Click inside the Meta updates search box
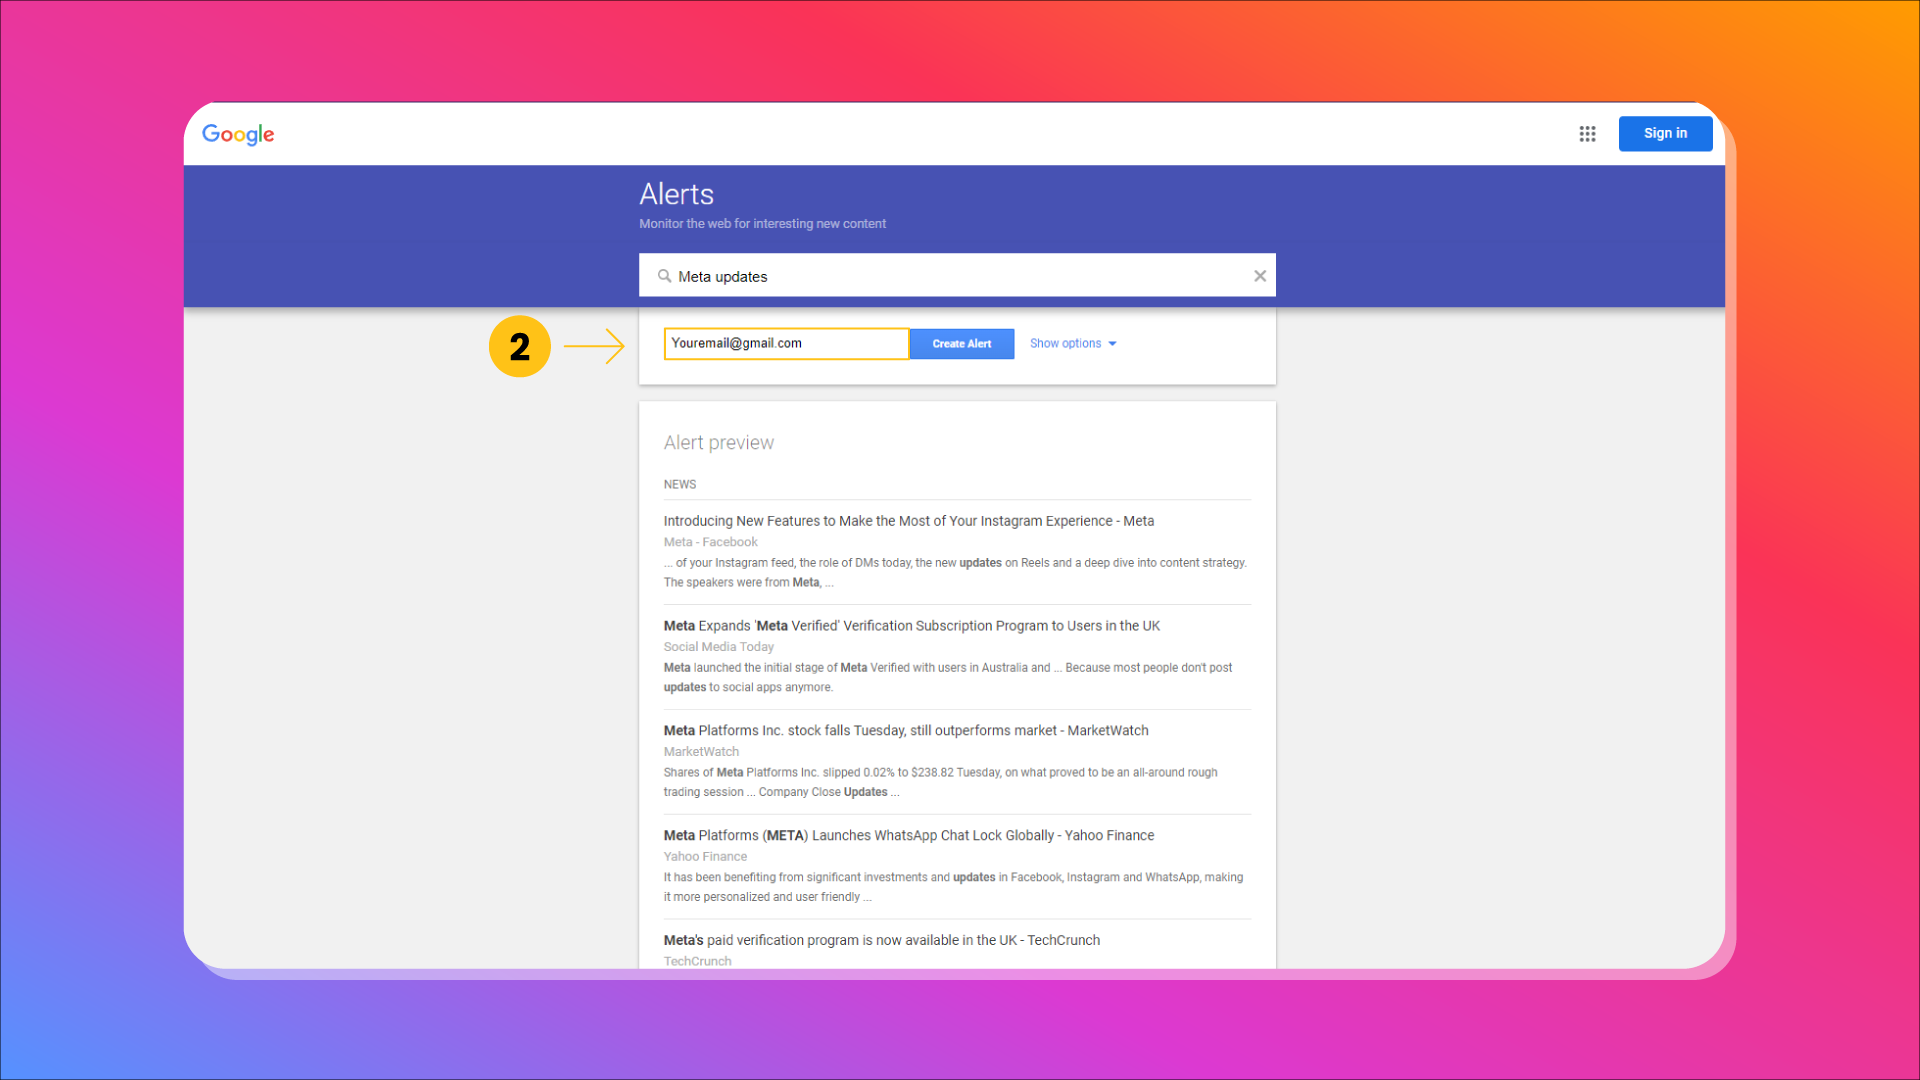 (x=957, y=276)
